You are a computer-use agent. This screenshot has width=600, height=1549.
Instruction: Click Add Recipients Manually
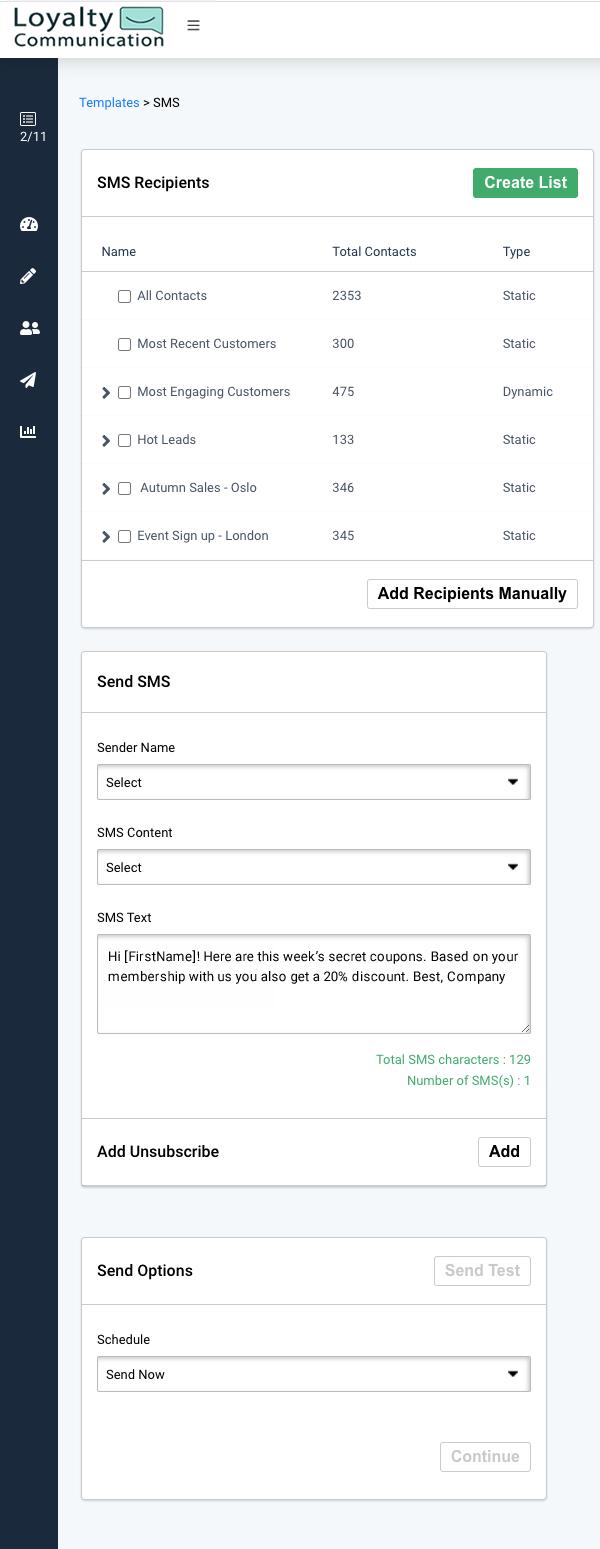472,593
